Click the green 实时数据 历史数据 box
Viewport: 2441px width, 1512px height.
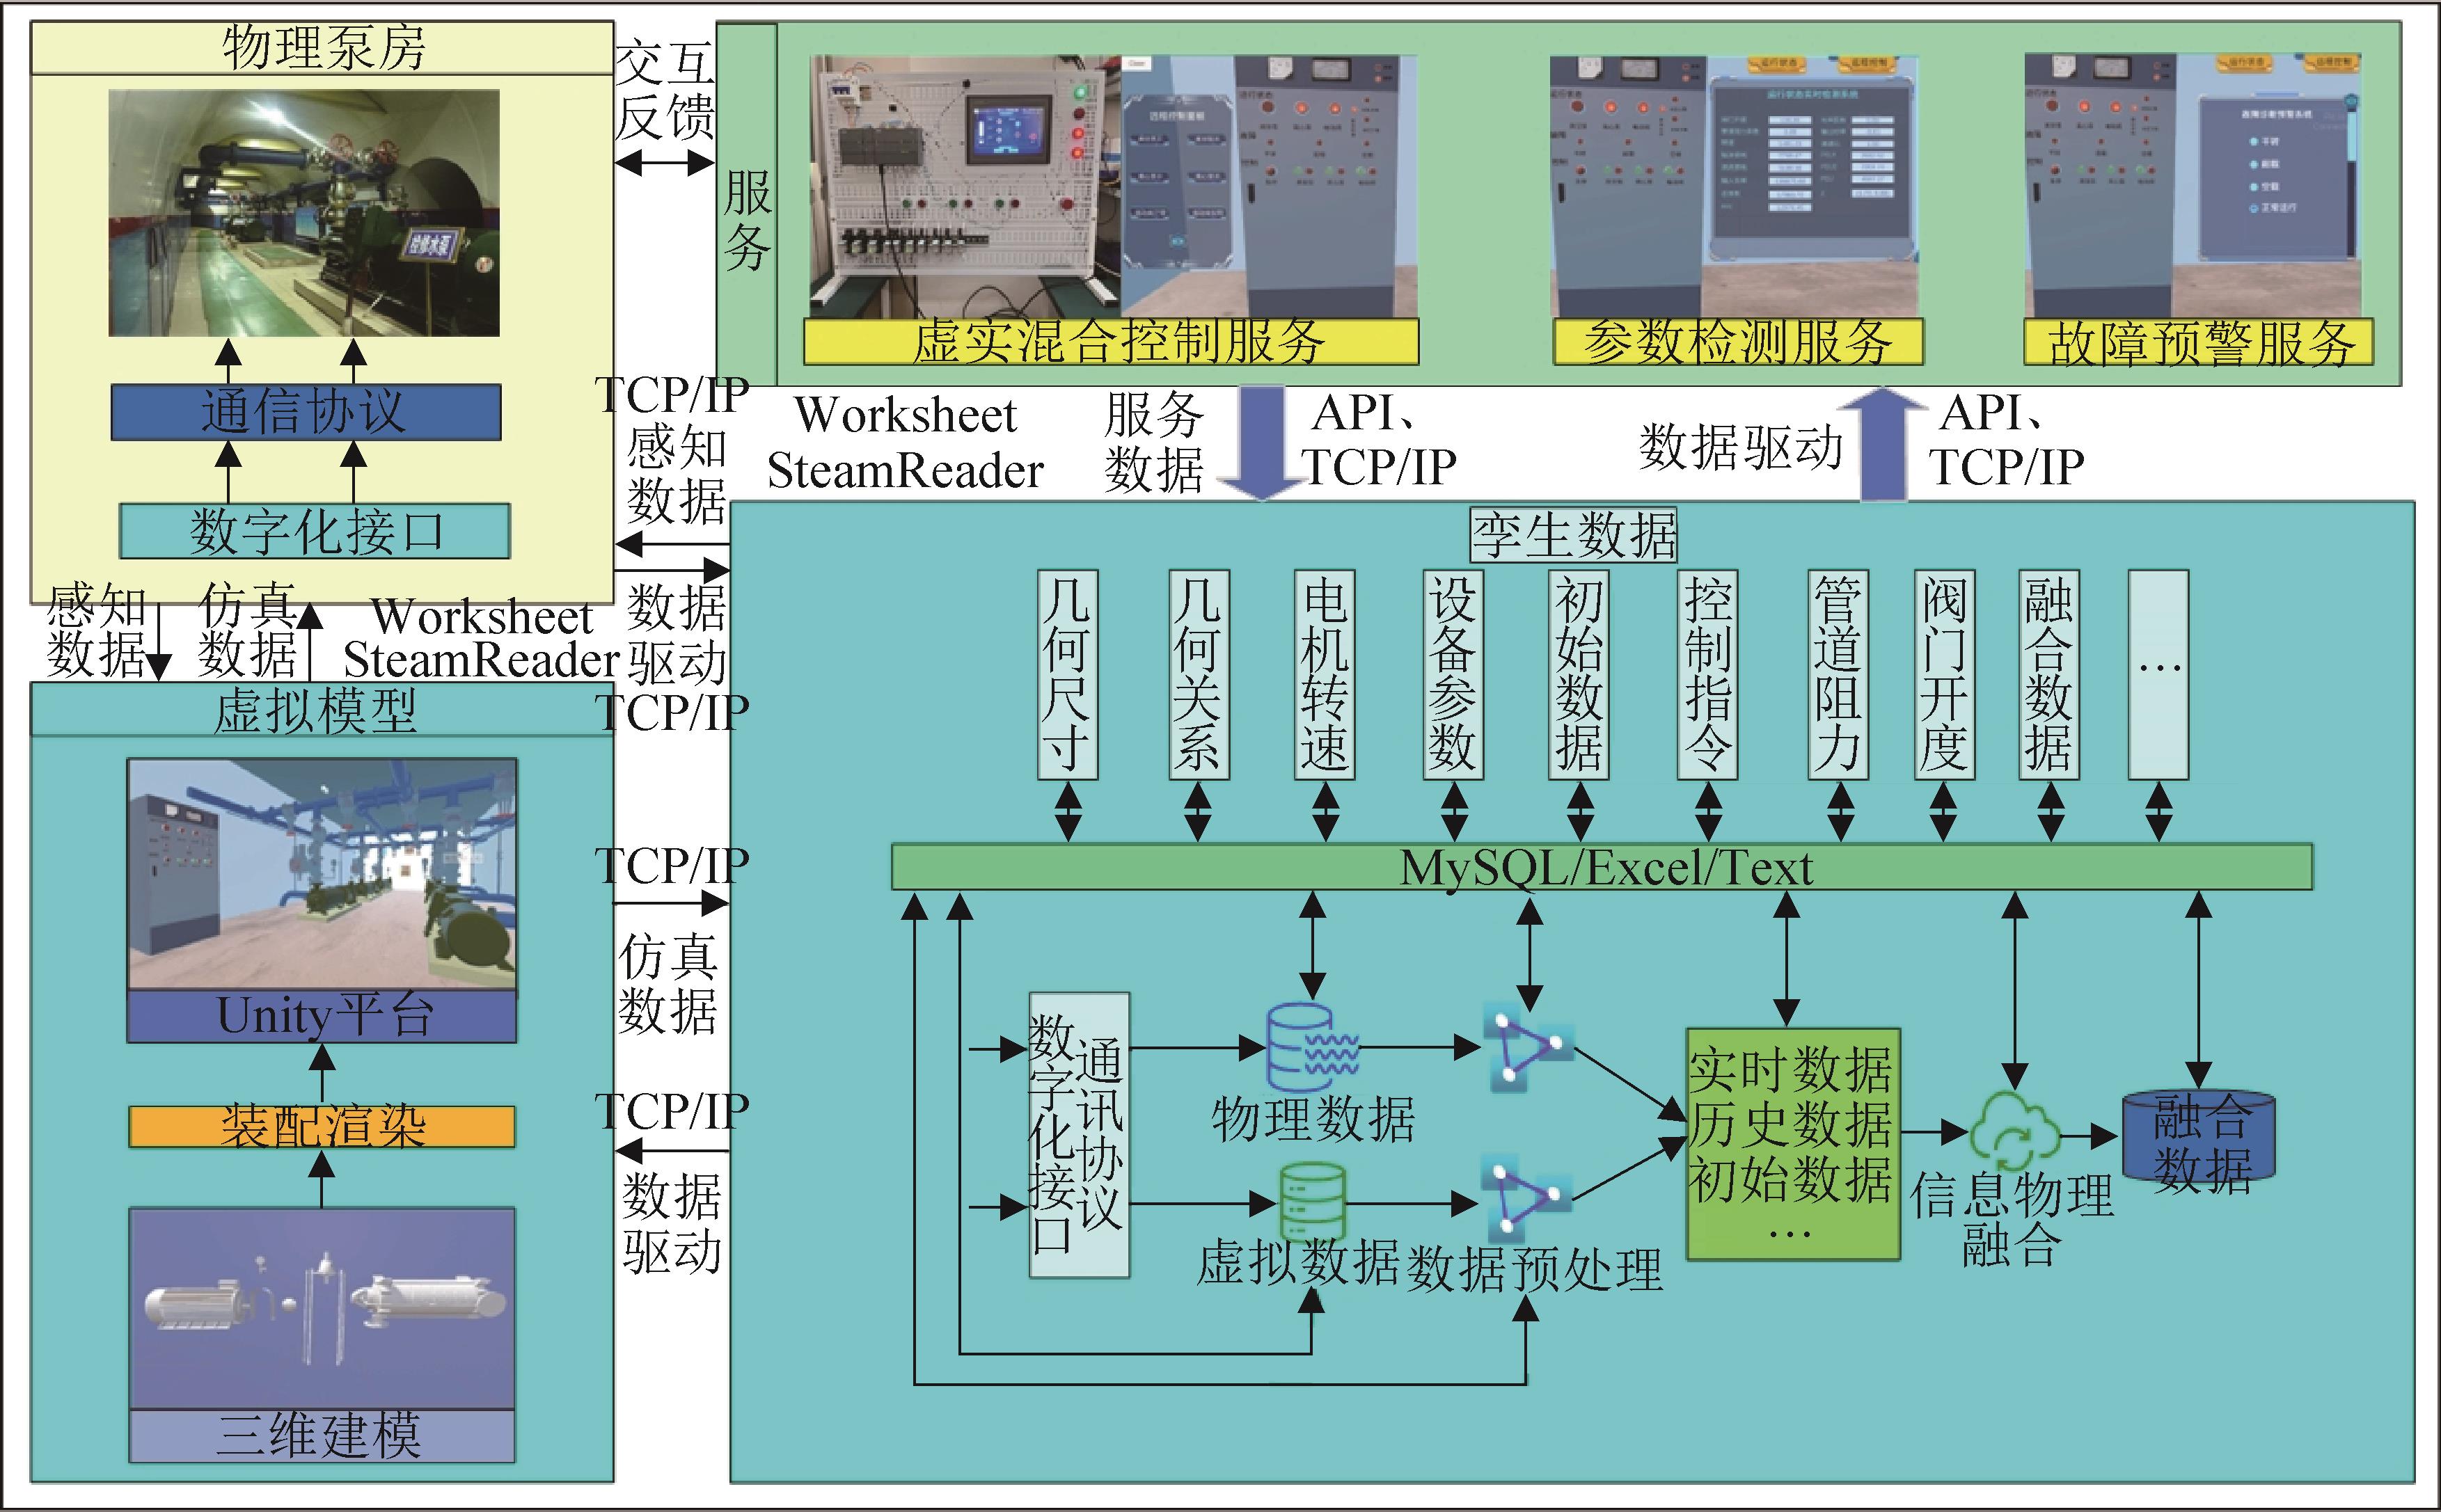pos(1792,1143)
